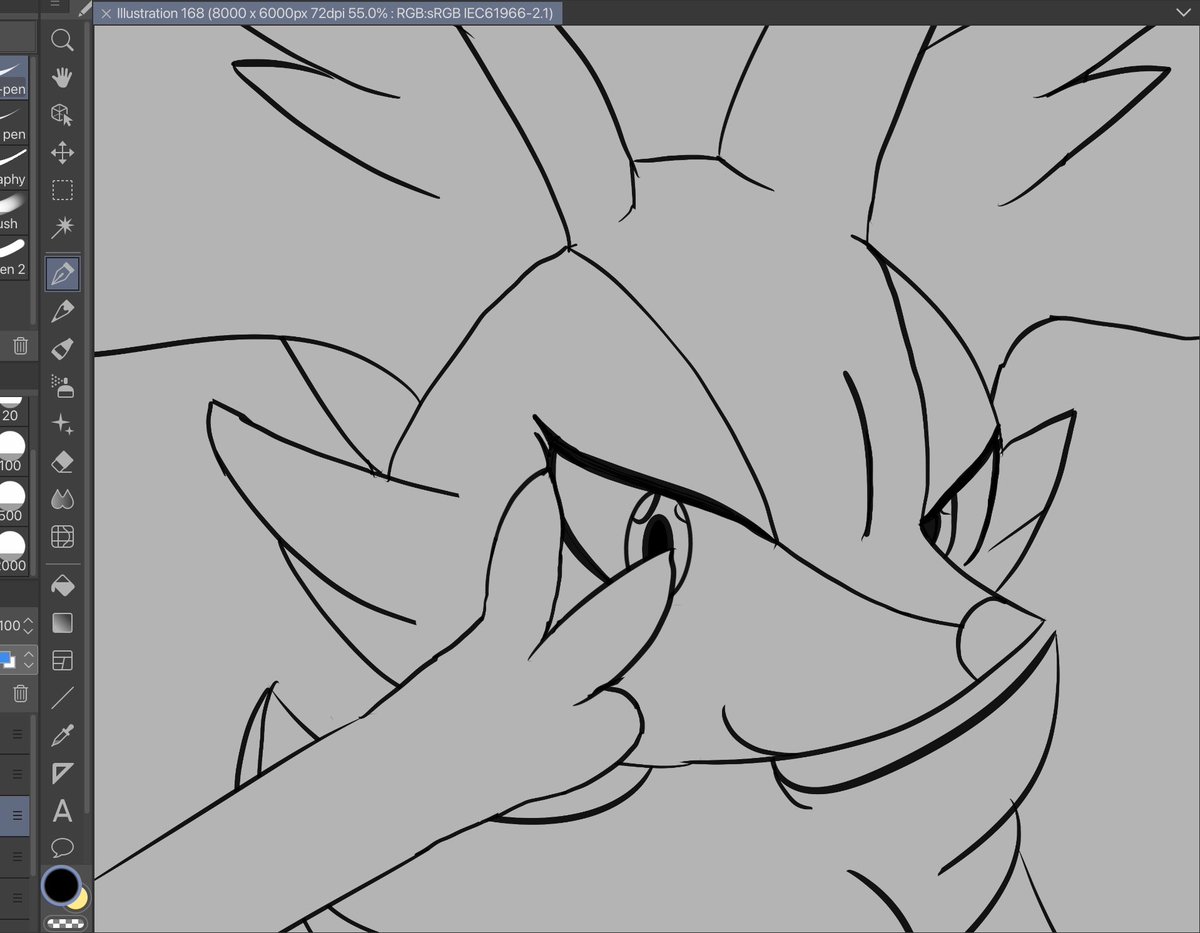Select the Pencil tool
This screenshot has height=933, width=1200.
(62, 311)
